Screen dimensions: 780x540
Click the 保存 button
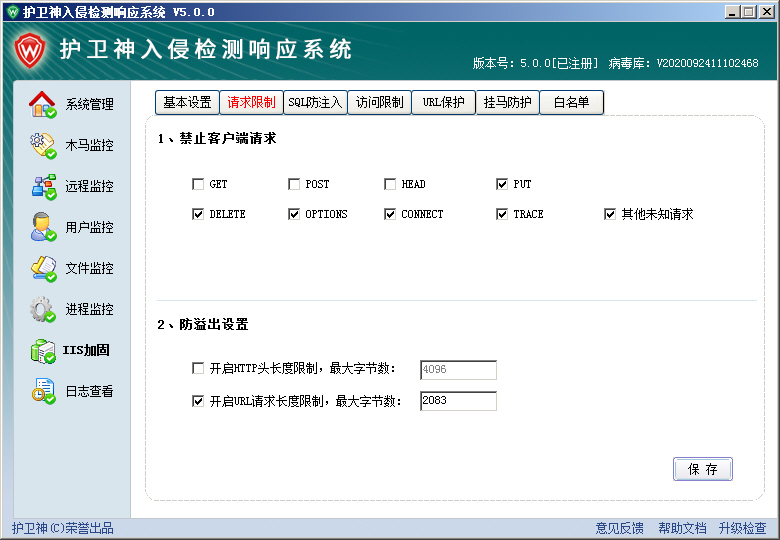click(703, 469)
